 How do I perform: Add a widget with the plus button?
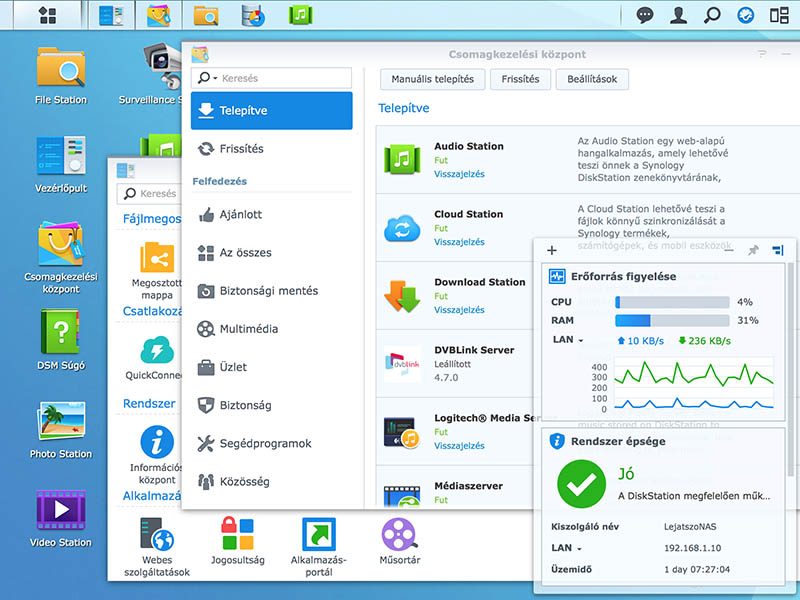pyautogui.click(x=552, y=250)
